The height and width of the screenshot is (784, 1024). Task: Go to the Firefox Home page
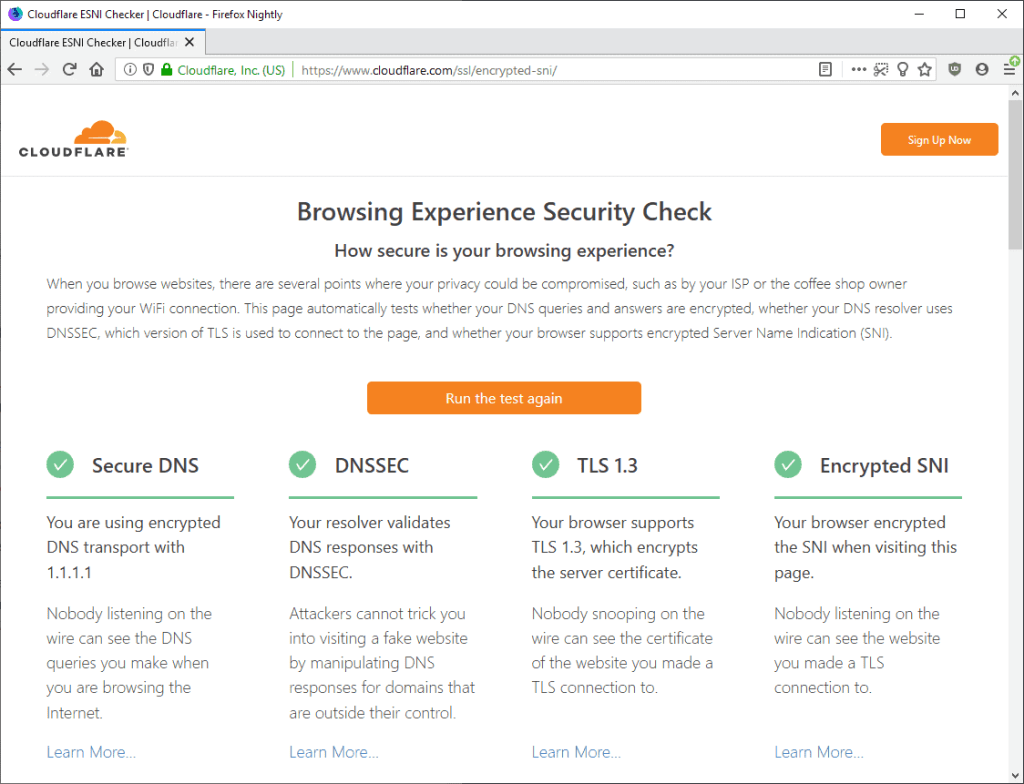(96, 70)
